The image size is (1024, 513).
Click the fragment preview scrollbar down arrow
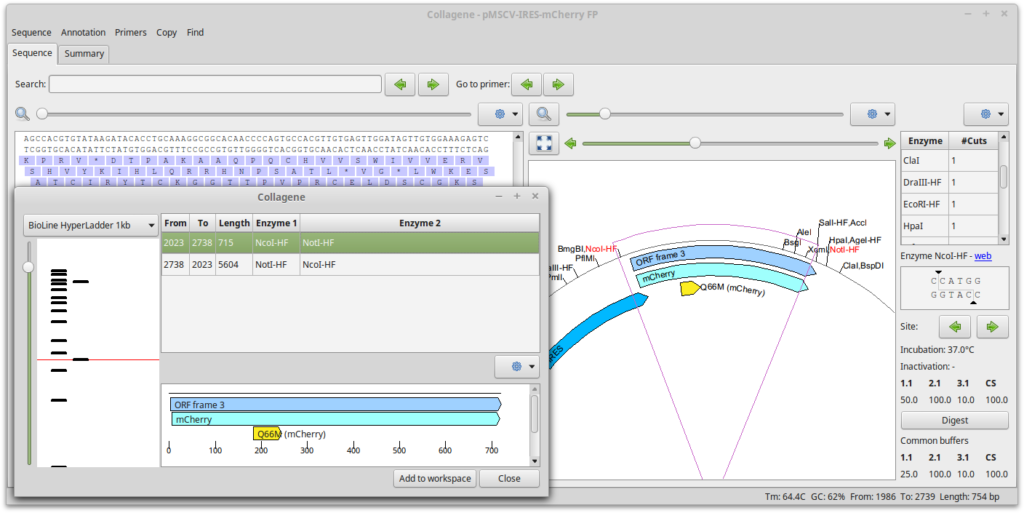[535, 461]
